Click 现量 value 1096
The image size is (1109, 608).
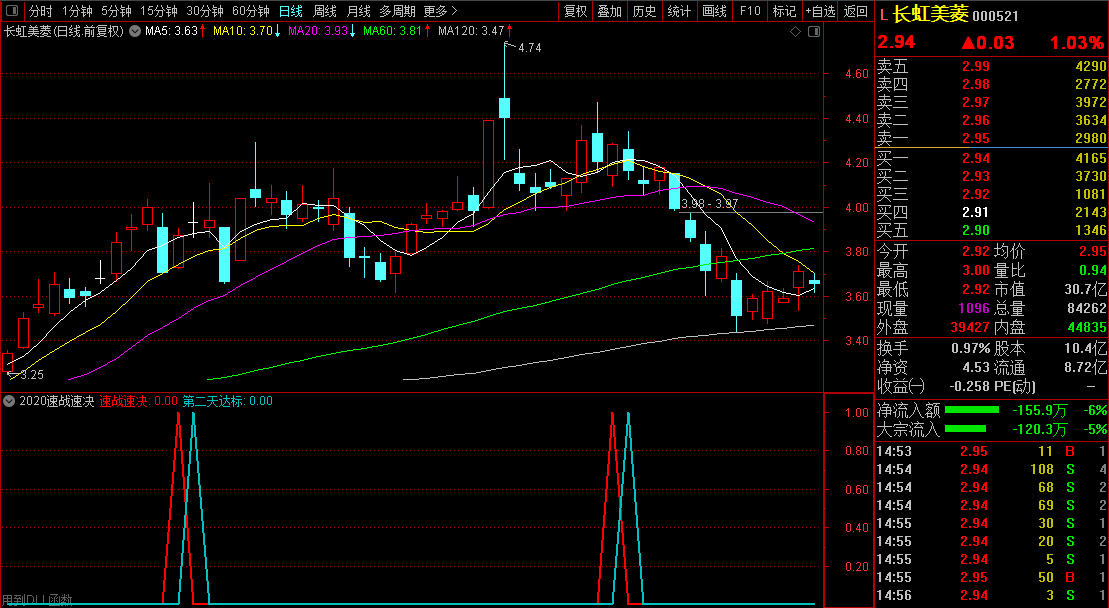tap(974, 309)
